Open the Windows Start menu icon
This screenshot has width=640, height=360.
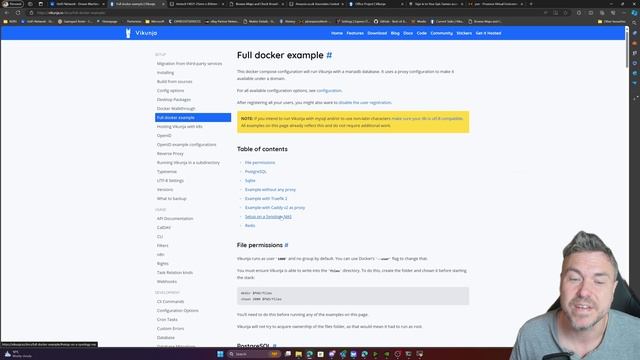tap(220, 354)
